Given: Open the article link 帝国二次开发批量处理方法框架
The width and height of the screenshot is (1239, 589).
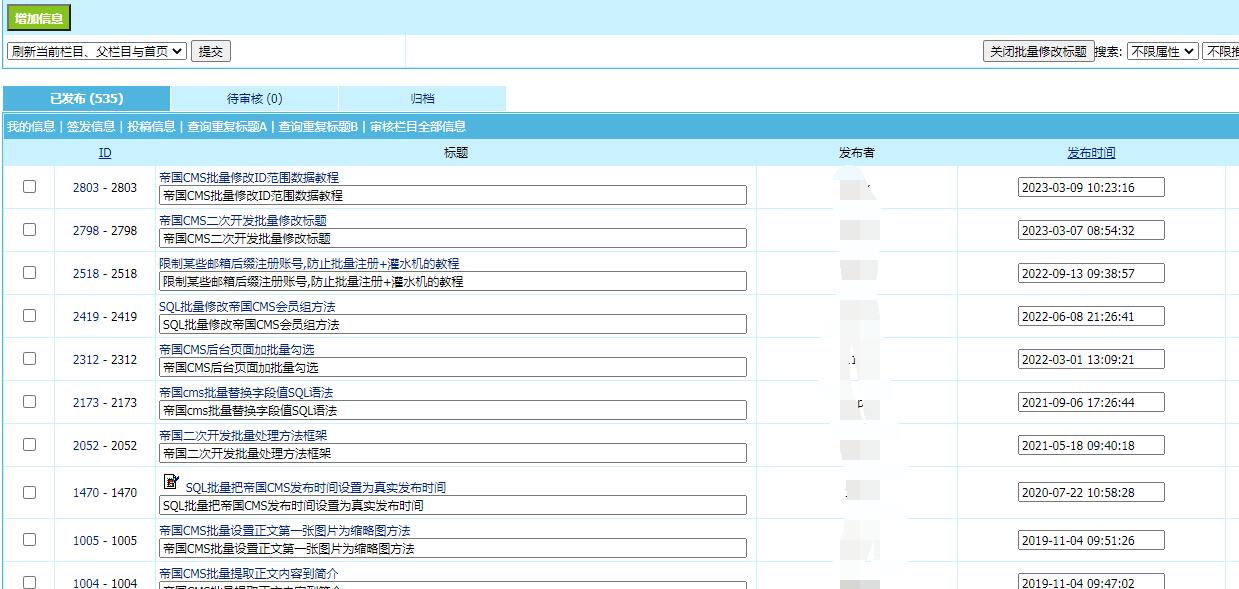Looking at the screenshot, I should coord(243,435).
